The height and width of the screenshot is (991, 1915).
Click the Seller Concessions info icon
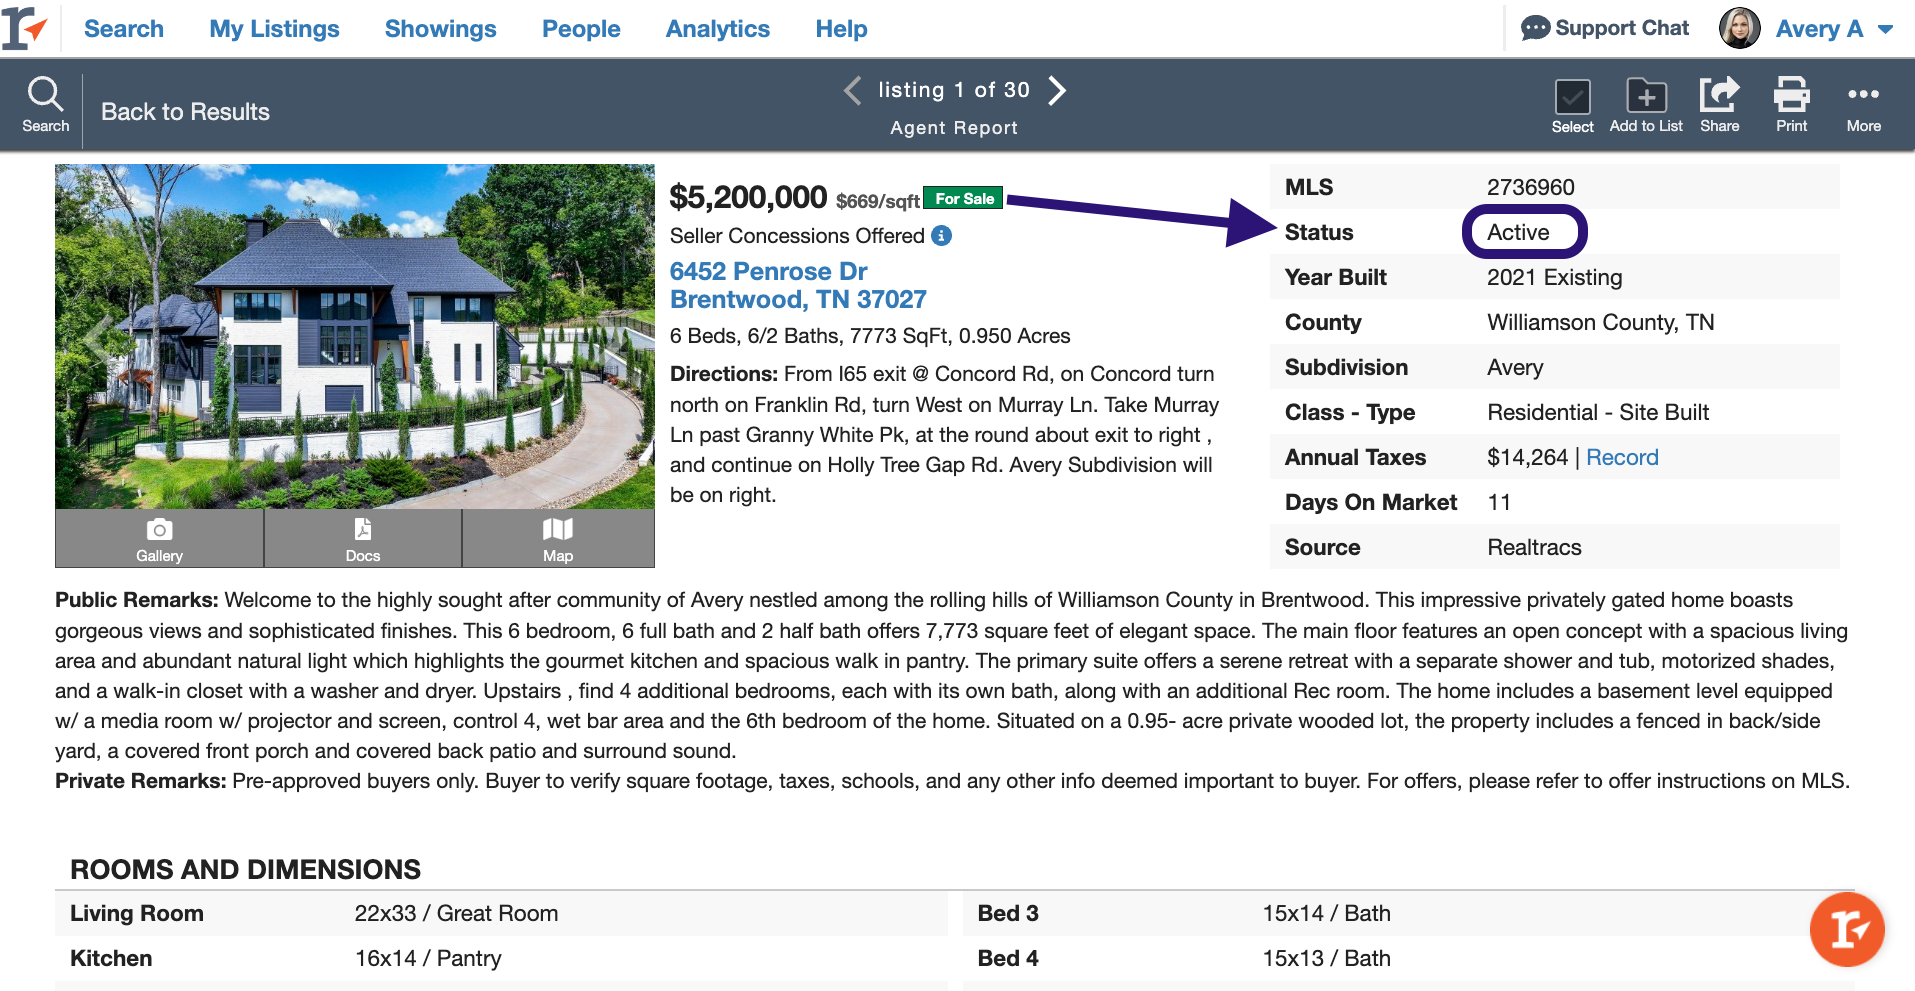pyautogui.click(x=941, y=236)
